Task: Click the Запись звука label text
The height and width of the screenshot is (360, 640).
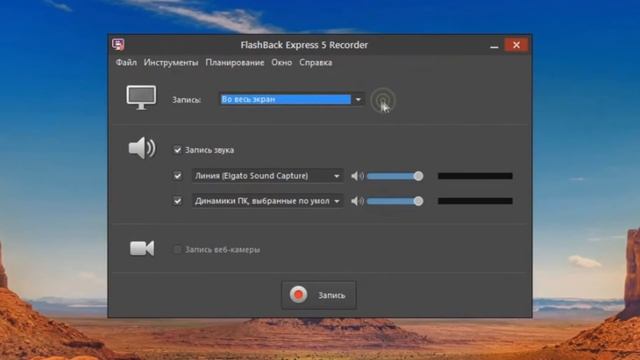Action: coord(209,150)
